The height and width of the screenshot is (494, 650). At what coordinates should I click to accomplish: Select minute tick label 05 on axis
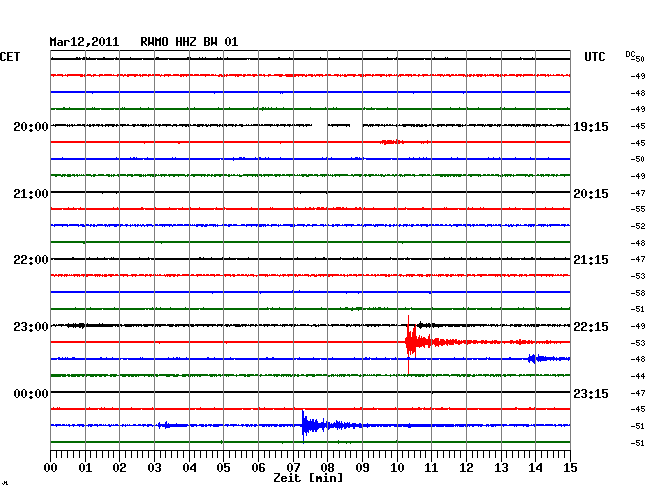[223, 468]
